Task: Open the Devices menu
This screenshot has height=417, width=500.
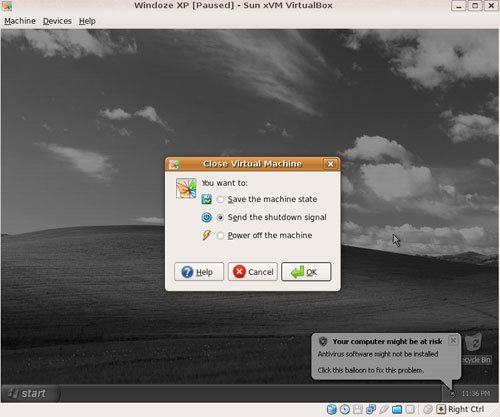Action: [57, 21]
